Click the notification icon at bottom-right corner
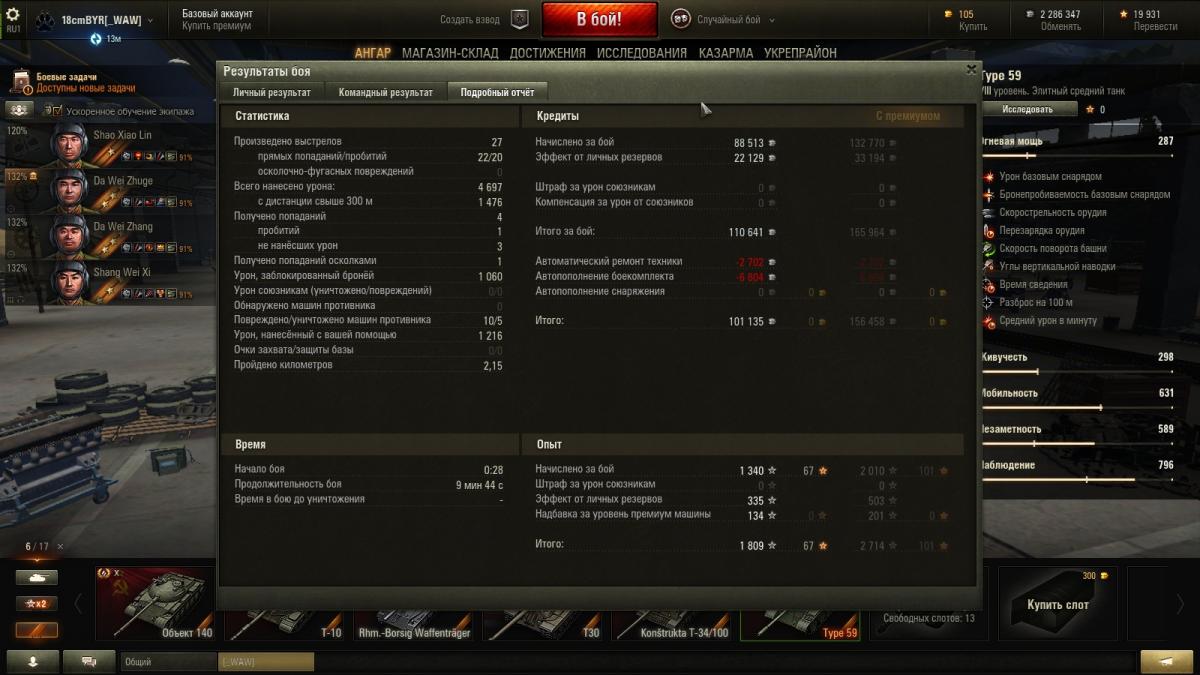1200x675 pixels. [1166, 661]
